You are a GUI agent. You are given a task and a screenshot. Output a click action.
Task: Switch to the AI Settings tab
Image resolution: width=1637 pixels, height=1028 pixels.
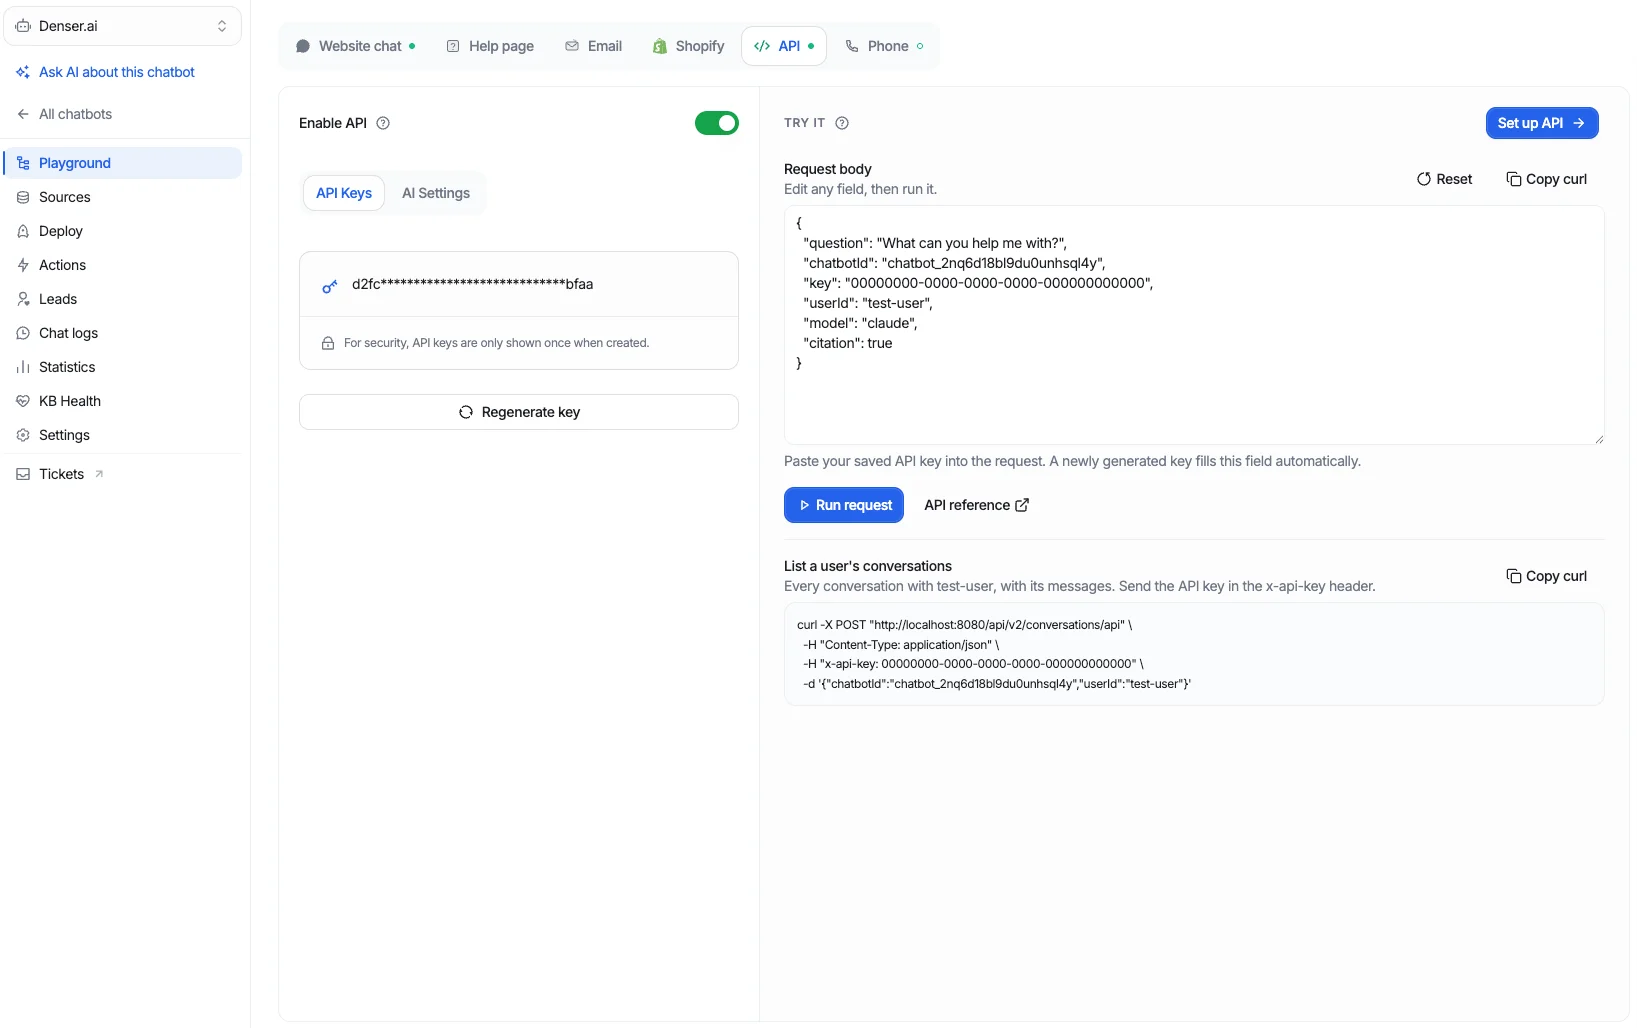pos(436,193)
